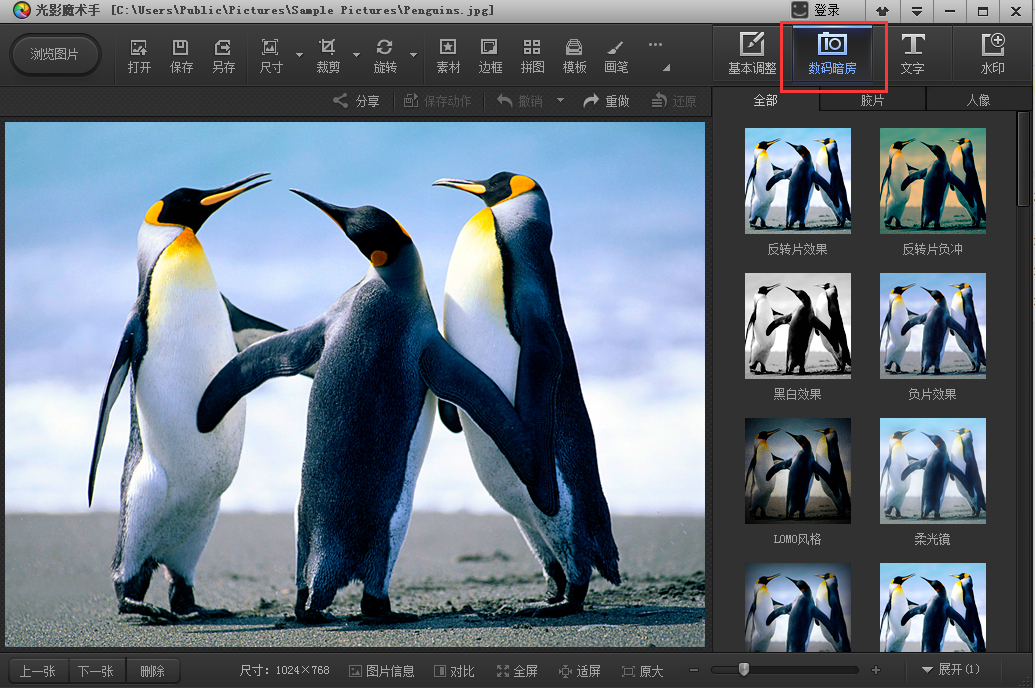Select the Brush (画笔) tool

point(616,55)
